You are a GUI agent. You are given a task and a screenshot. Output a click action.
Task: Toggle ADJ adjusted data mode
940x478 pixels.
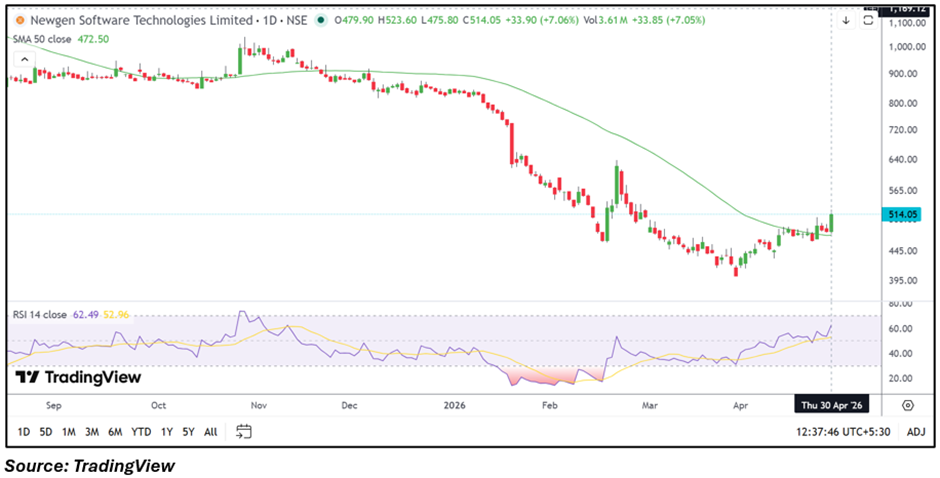(916, 432)
